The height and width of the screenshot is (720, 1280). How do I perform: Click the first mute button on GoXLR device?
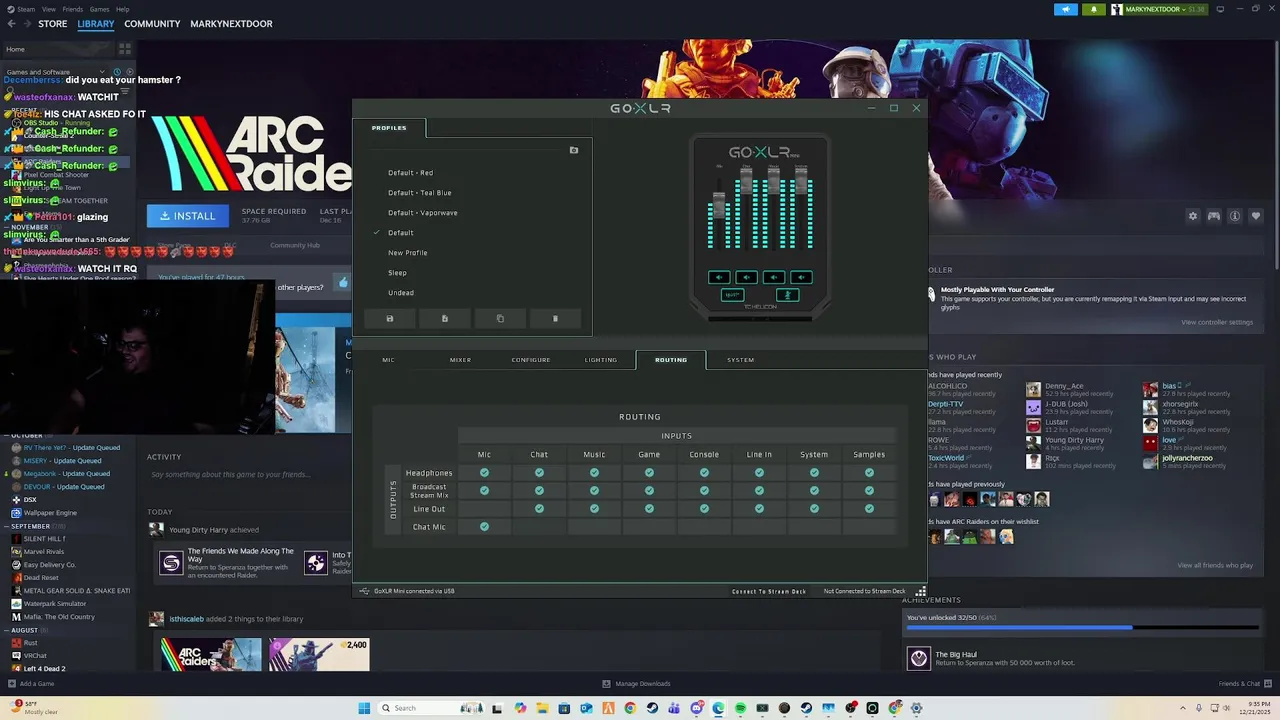pos(719,277)
